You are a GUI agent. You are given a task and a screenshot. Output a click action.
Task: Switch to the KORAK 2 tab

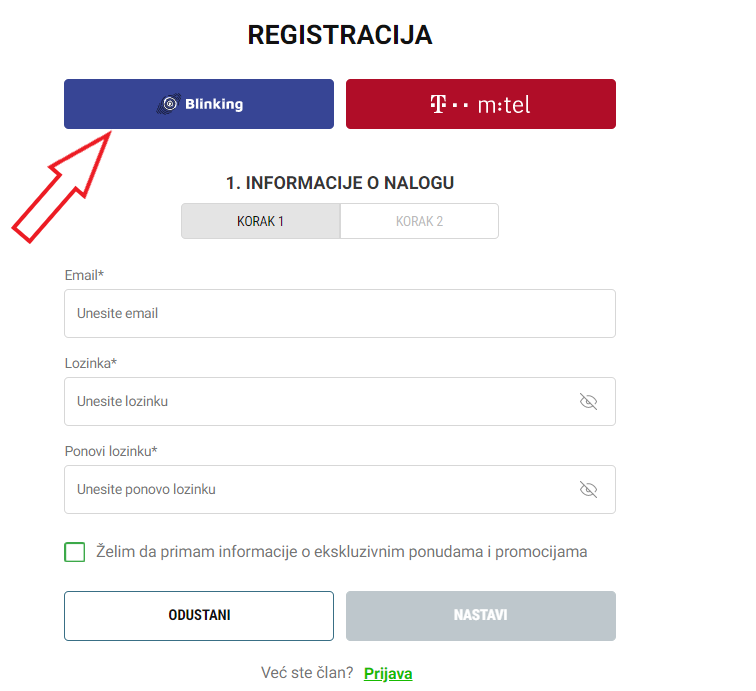(419, 221)
